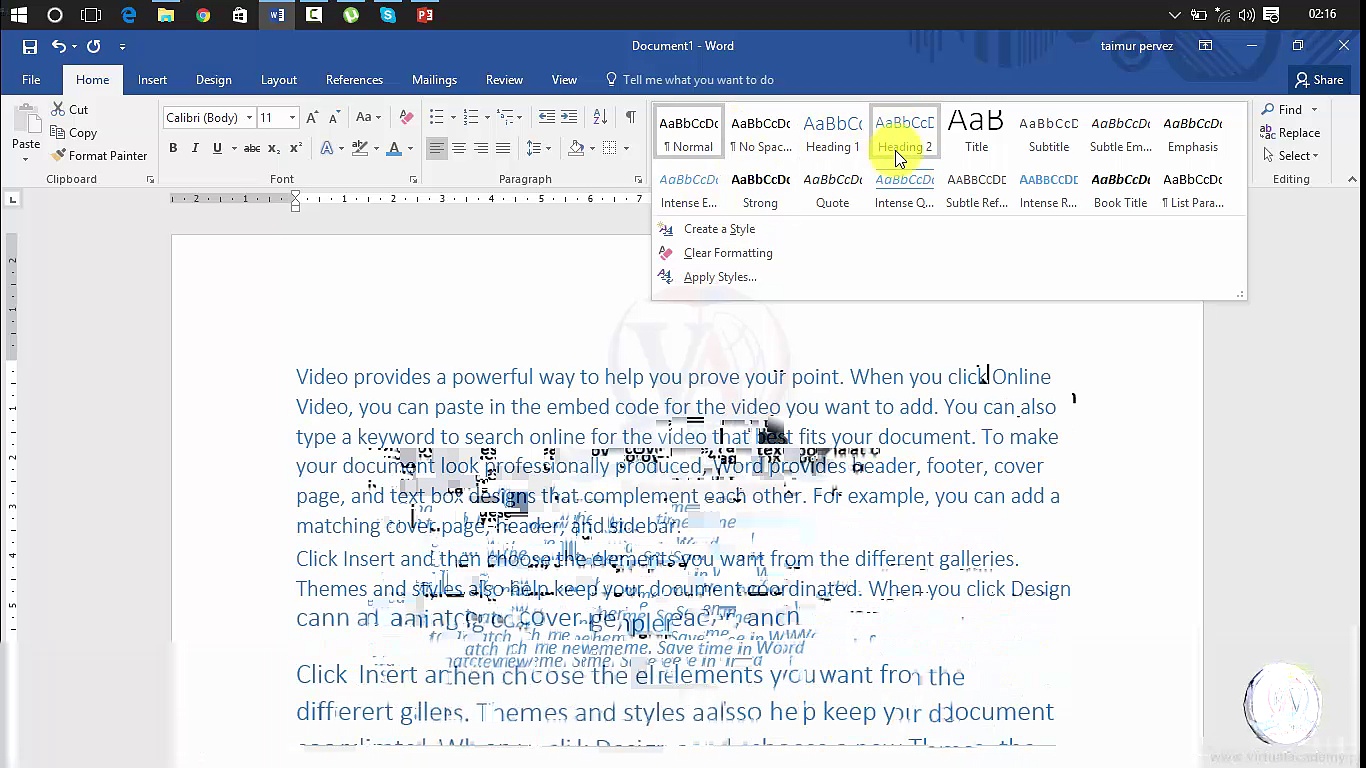The height and width of the screenshot is (768, 1366).
Task: Click Apply Styles option
Action: click(x=720, y=277)
